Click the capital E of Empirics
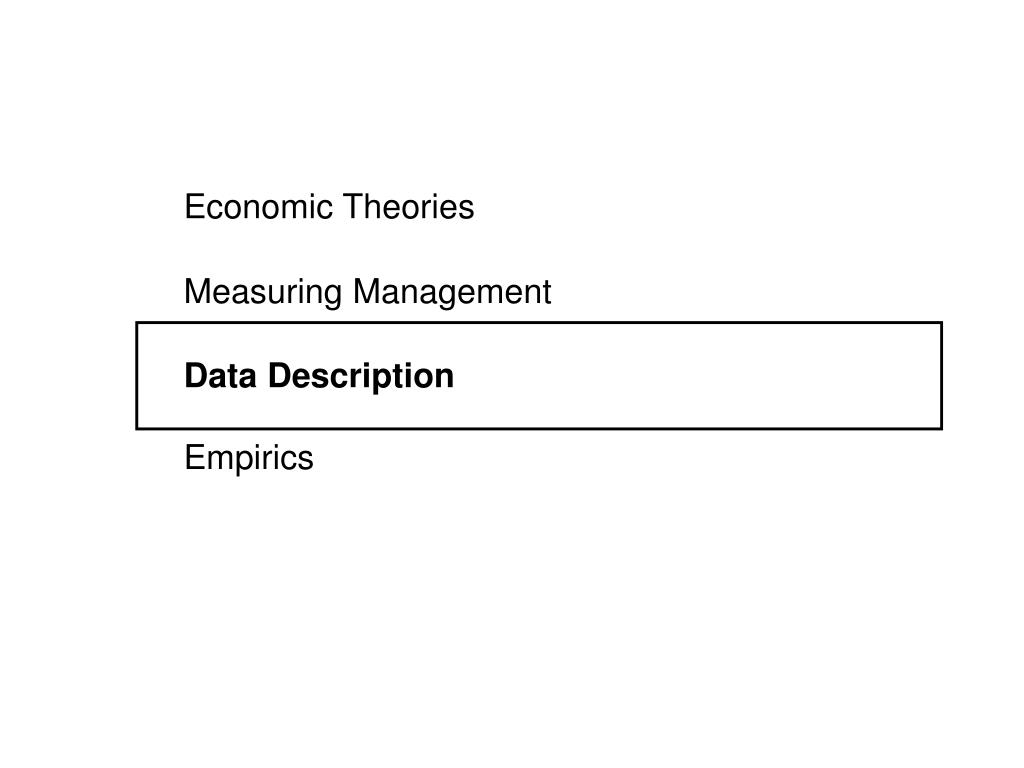Image resolution: width=1024 pixels, height=768 pixels. tap(195, 457)
